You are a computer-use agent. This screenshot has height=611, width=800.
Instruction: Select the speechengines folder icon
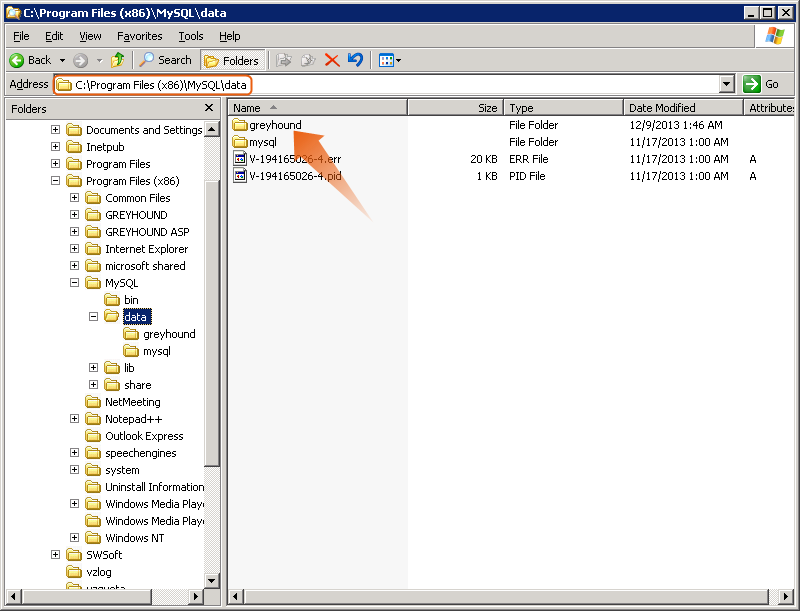[x=93, y=453]
